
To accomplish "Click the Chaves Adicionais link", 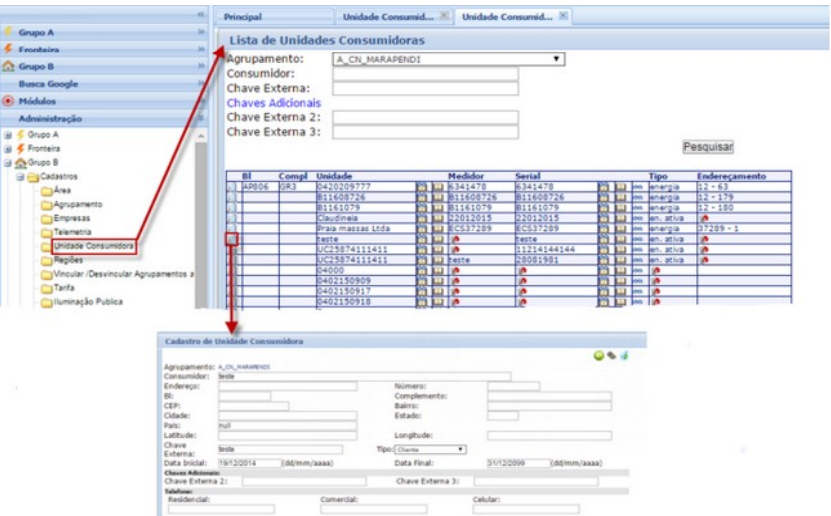I will [273, 102].
